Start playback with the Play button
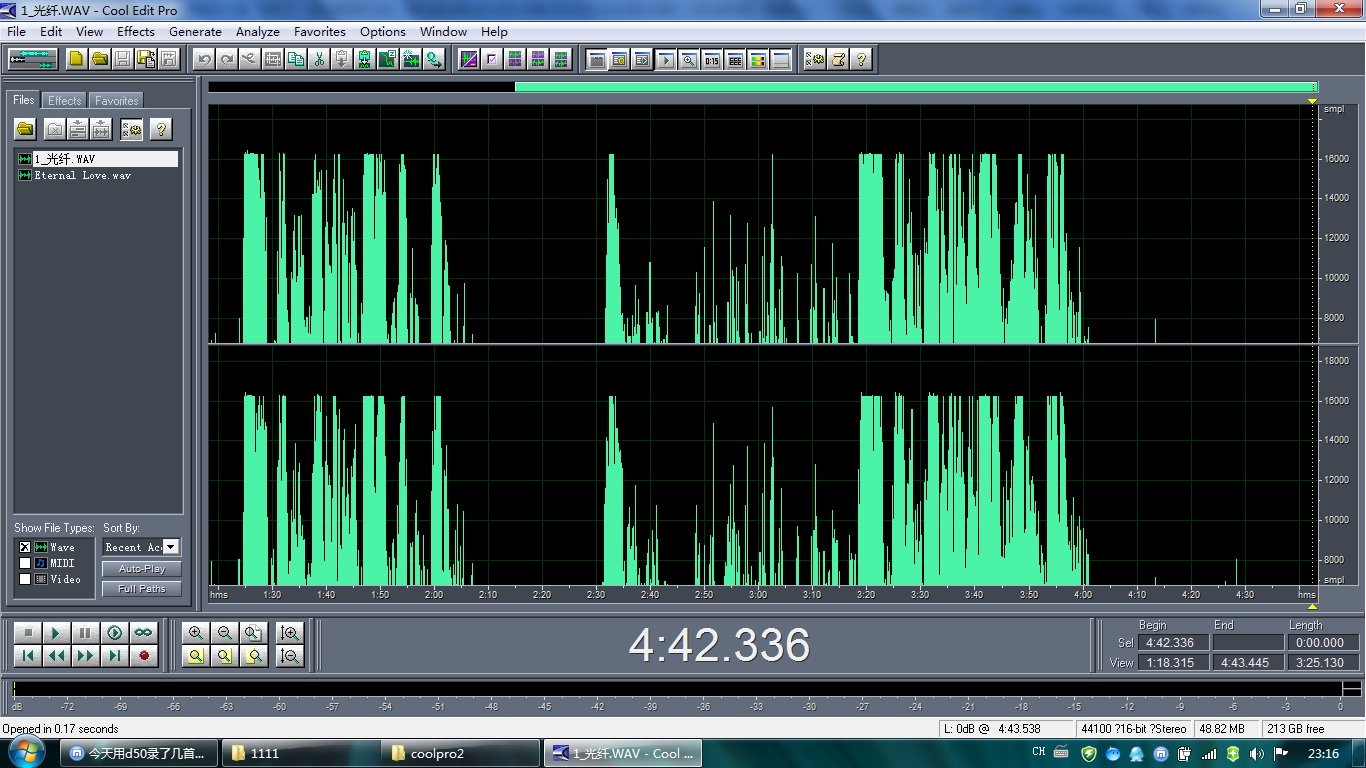Viewport: 1366px width, 768px height. click(57, 633)
